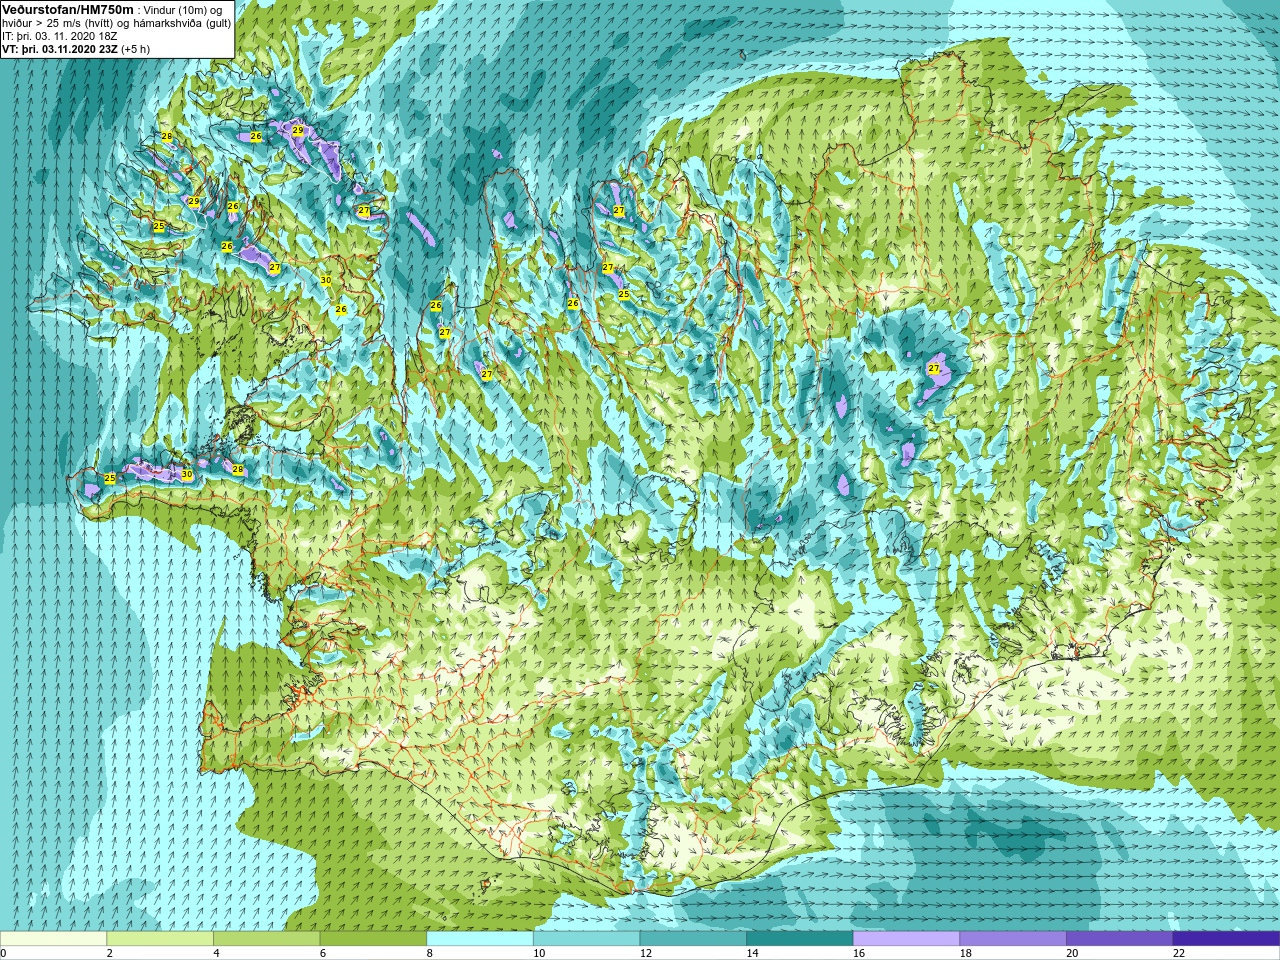Click the yellow 30 gust marker on Snæfellsnes peninsula
The image size is (1280, 960).
tap(187, 474)
